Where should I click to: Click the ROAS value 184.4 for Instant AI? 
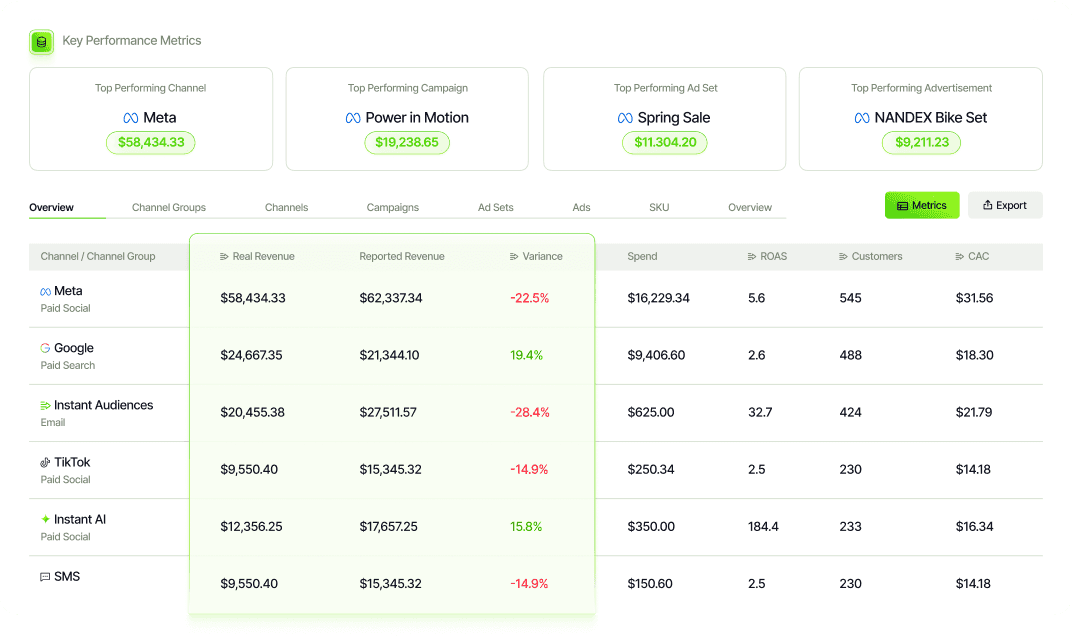[x=763, y=527]
